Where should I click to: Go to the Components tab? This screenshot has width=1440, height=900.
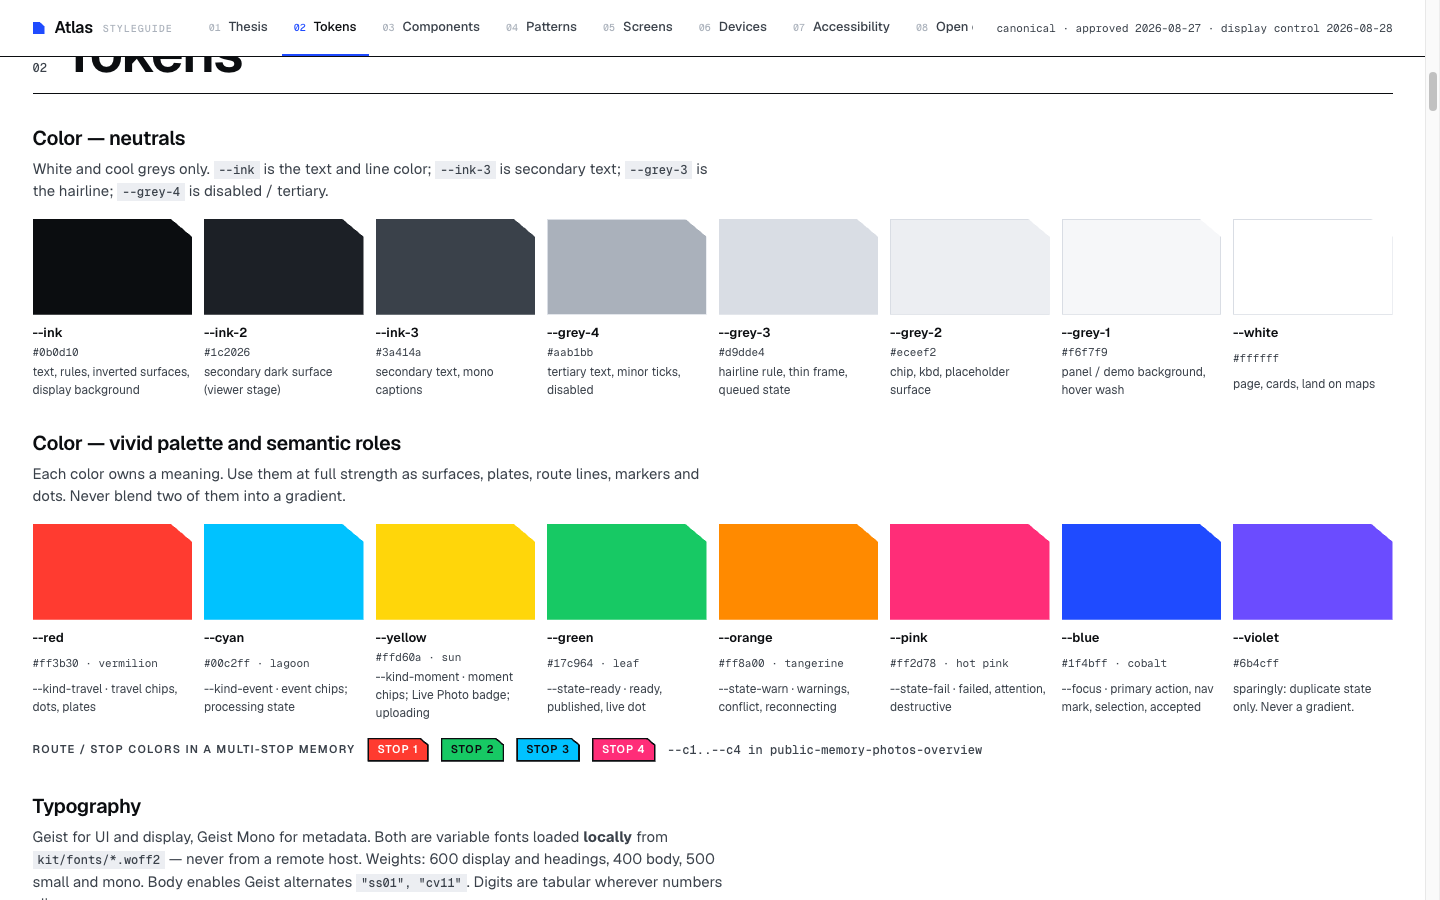[x=431, y=27]
